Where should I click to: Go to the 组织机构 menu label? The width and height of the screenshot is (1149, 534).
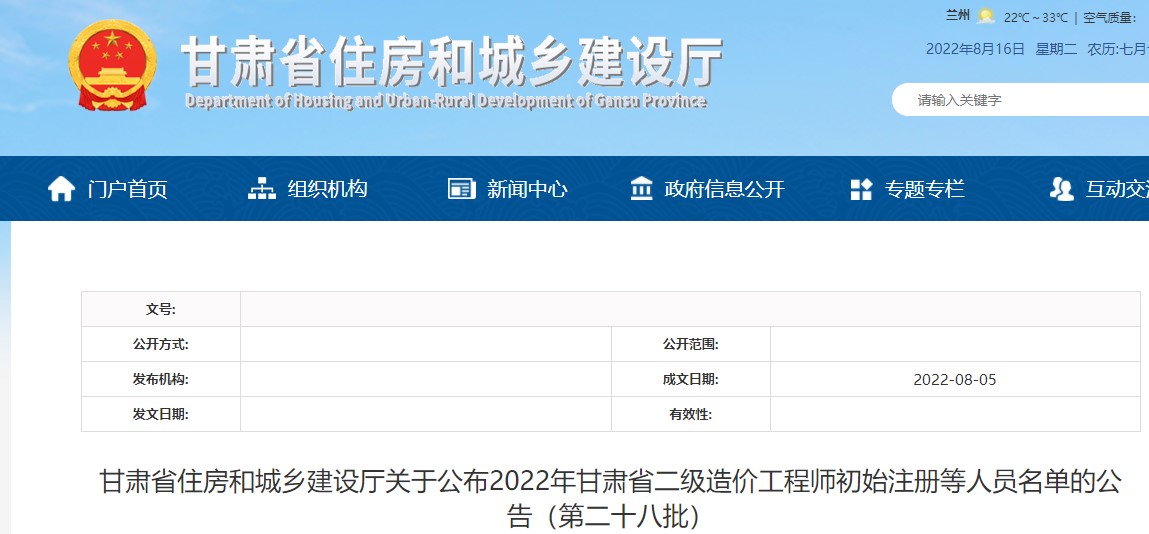[x=327, y=189]
